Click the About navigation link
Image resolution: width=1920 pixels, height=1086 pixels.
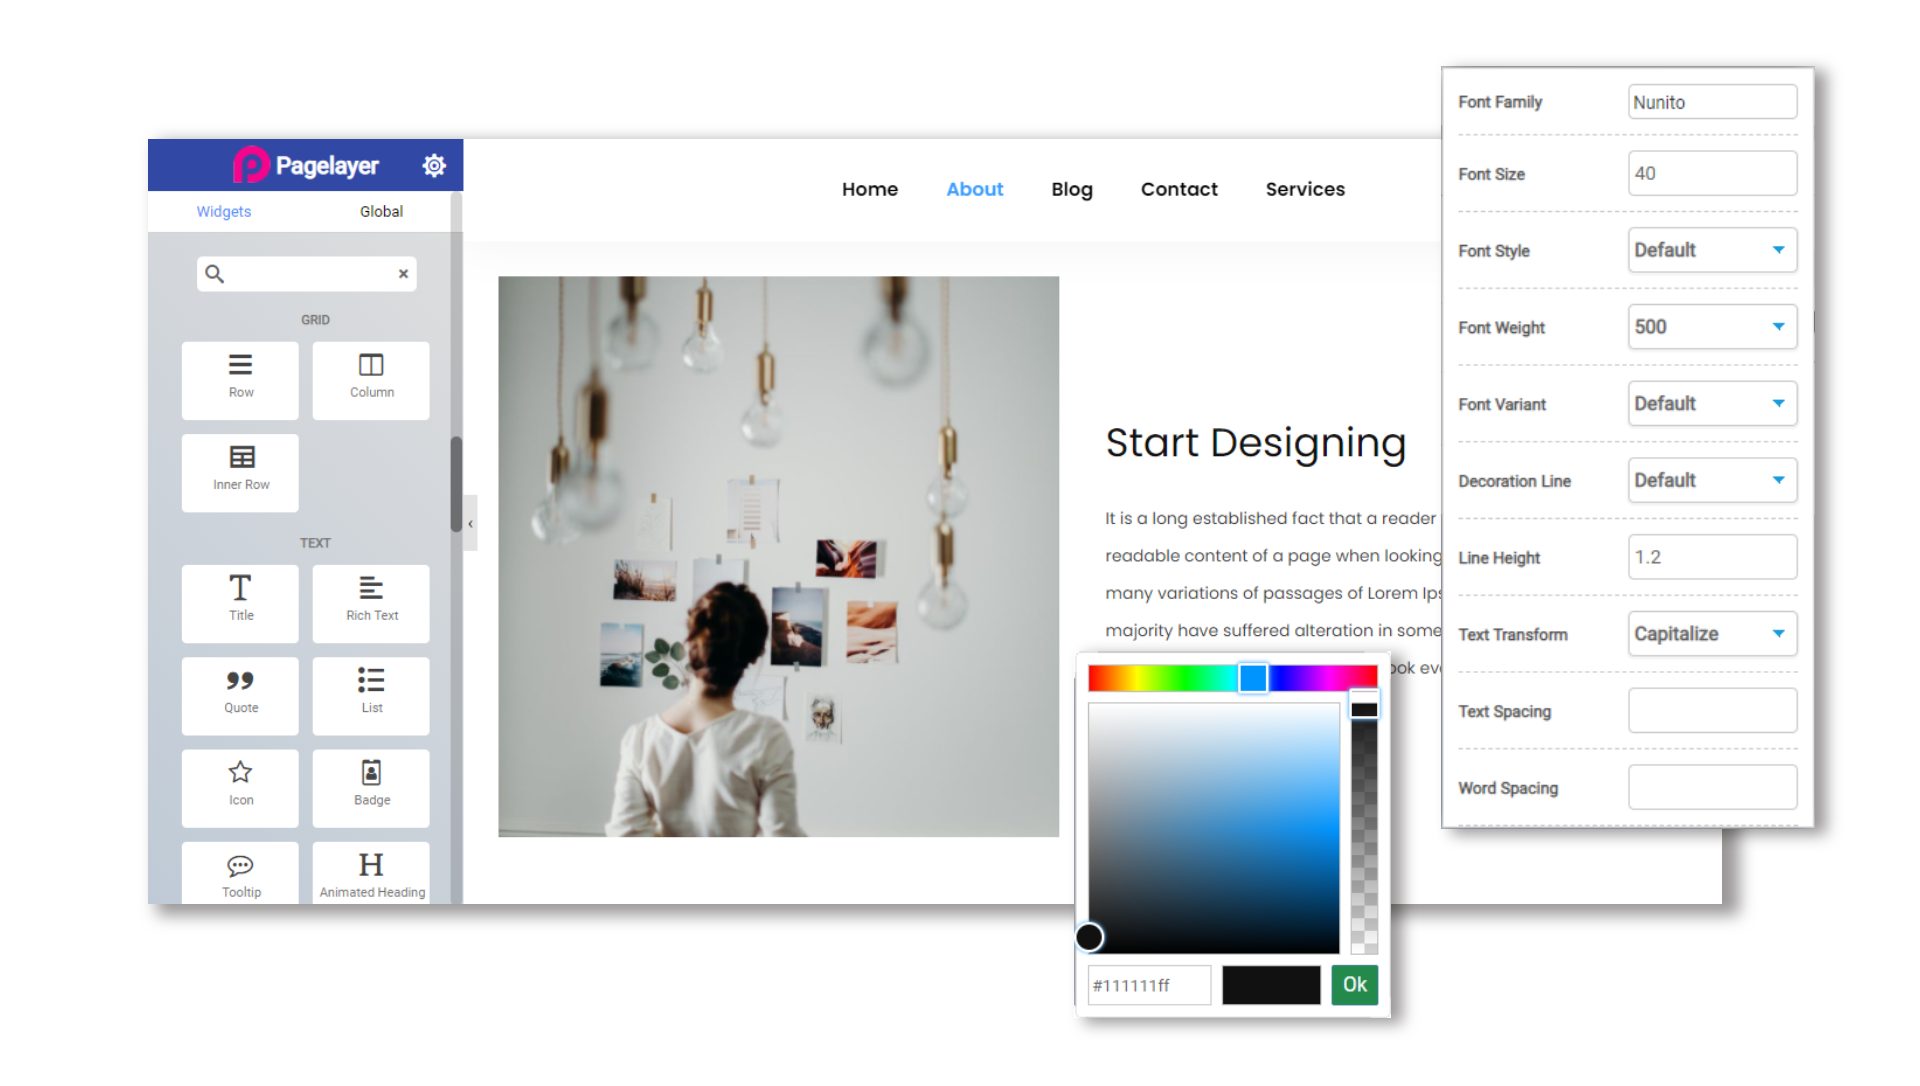tap(974, 189)
